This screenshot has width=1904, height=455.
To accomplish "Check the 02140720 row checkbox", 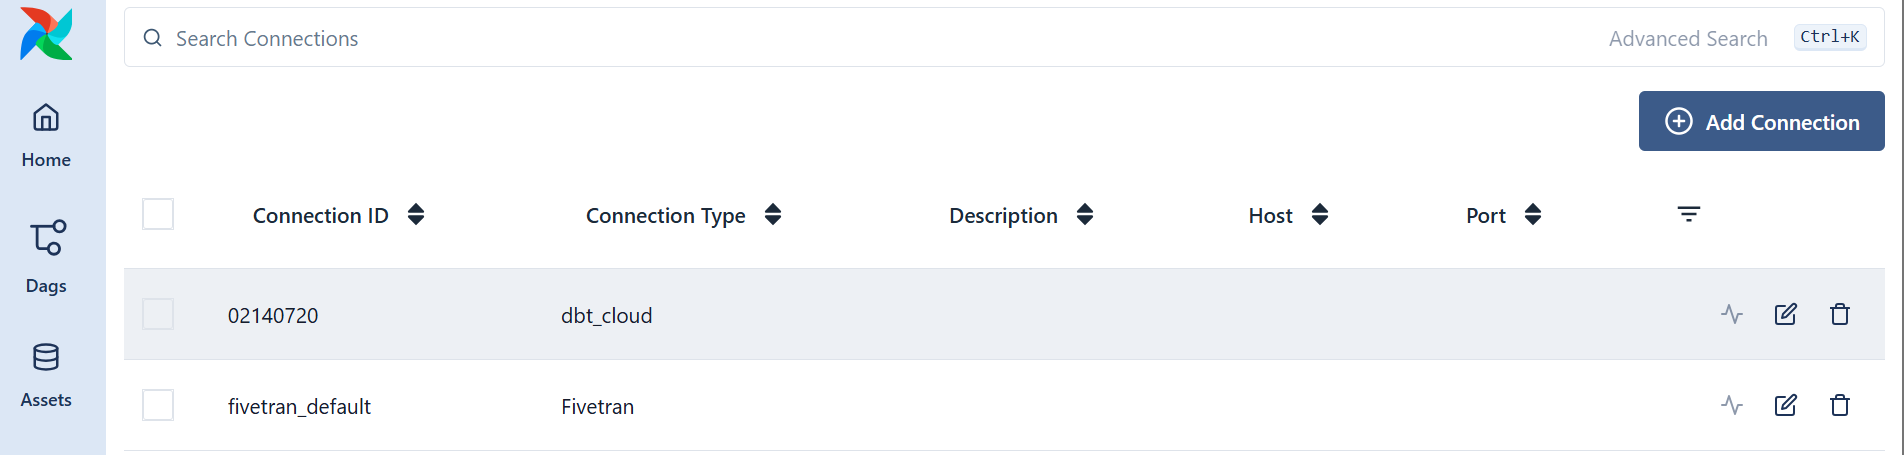I will click(x=158, y=314).
